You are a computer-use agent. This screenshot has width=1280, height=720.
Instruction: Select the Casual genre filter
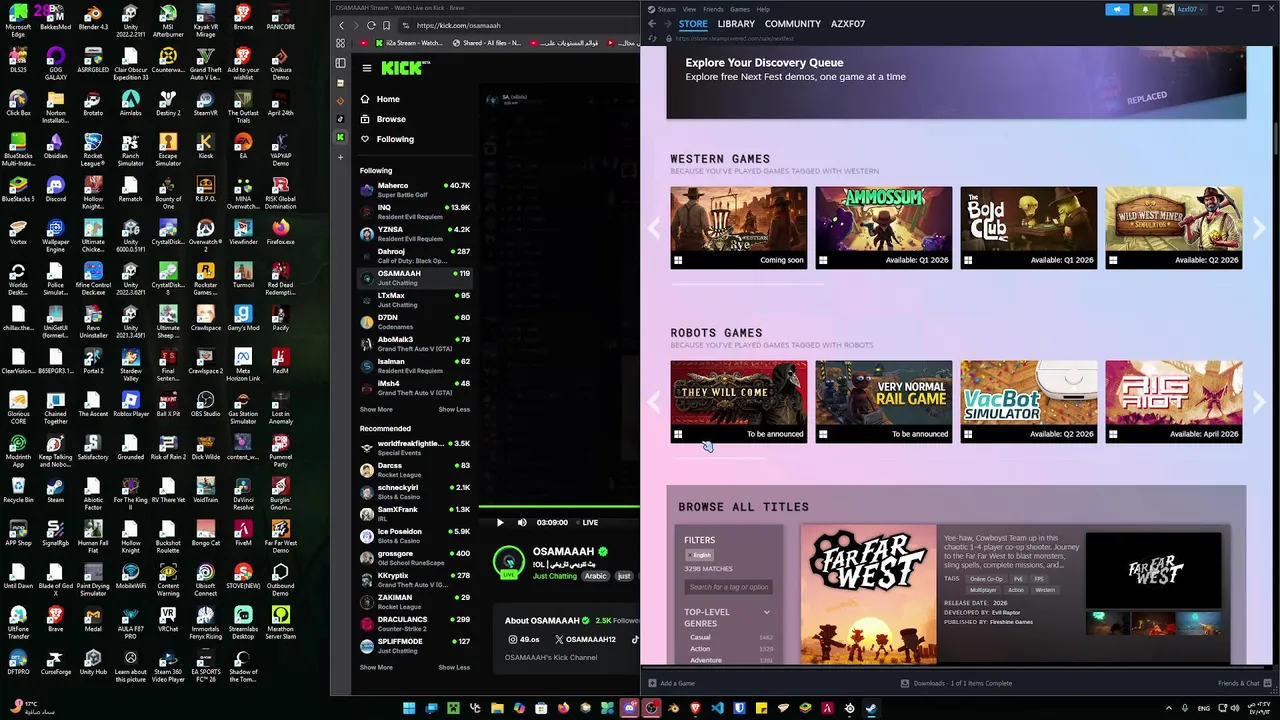[700, 637]
